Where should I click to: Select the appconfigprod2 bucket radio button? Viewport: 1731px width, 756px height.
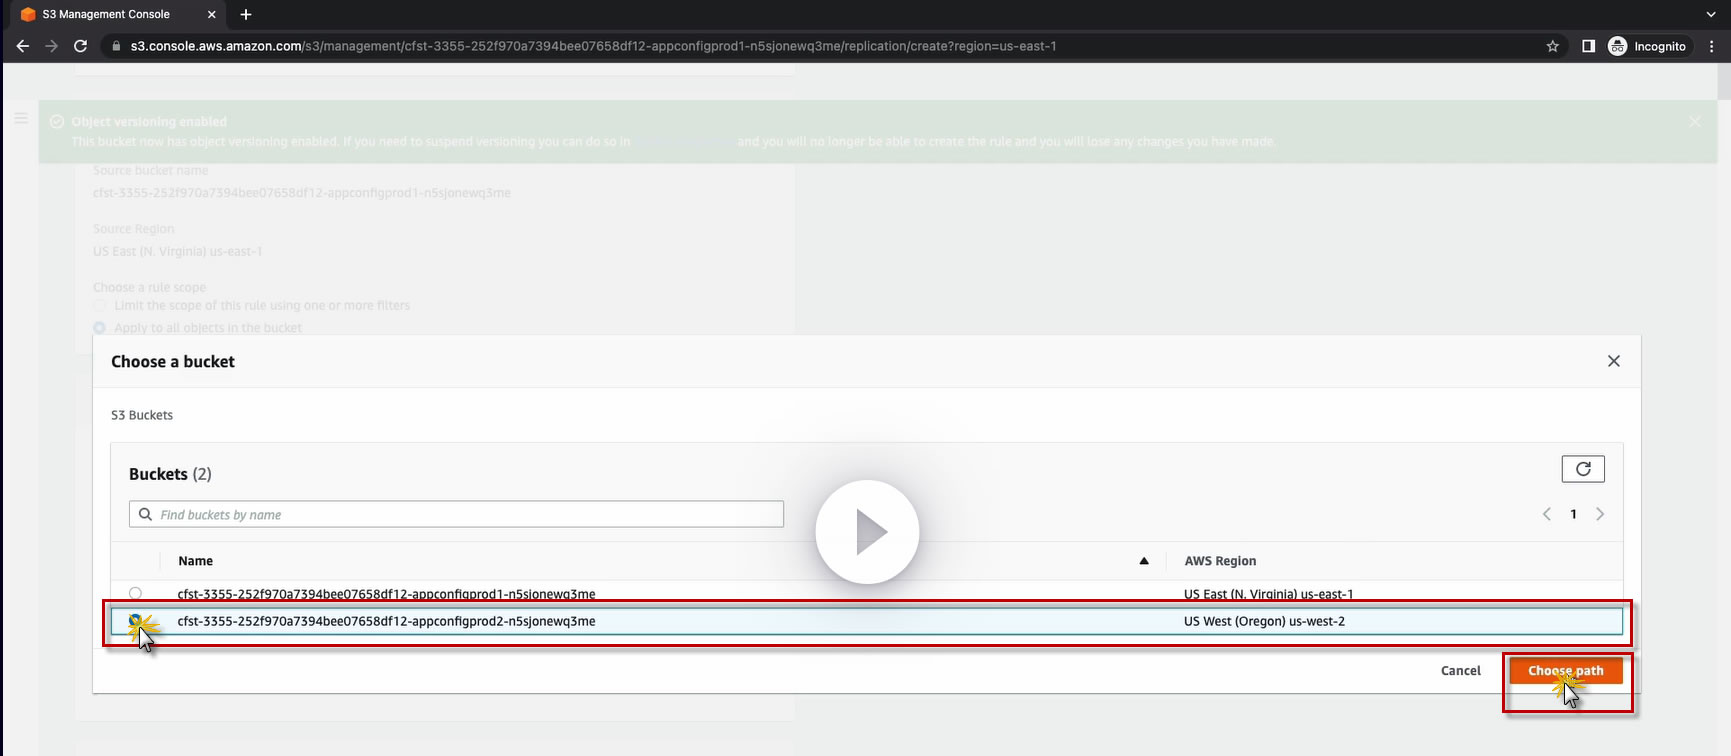coord(136,621)
